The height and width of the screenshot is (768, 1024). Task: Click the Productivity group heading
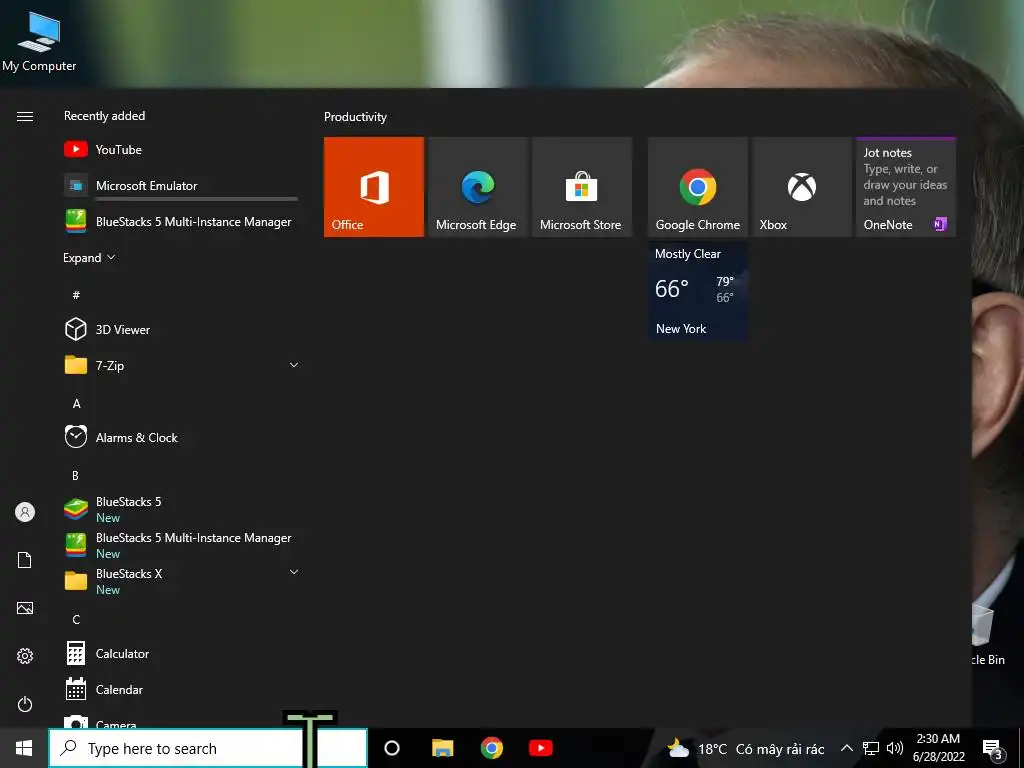coord(355,117)
